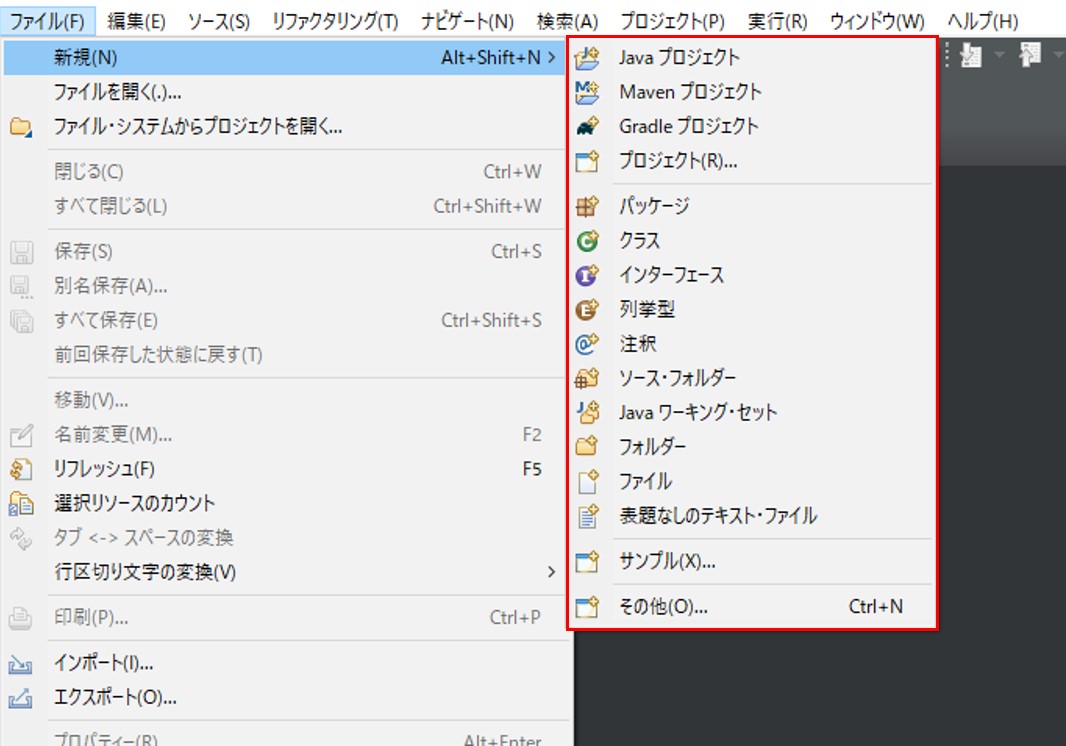Click the green クラス icon
This screenshot has width=1066, height=746.
[x=587, y=241]
